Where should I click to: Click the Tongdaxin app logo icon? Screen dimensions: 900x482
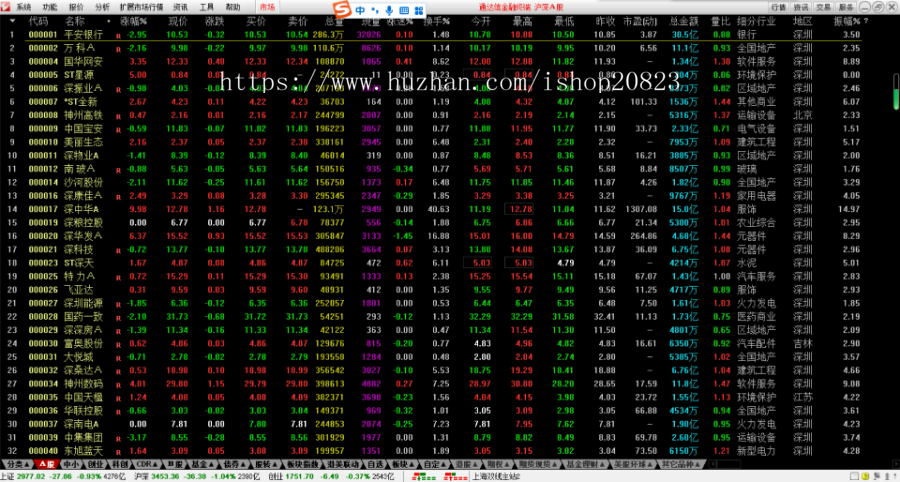tap(7, 7)
